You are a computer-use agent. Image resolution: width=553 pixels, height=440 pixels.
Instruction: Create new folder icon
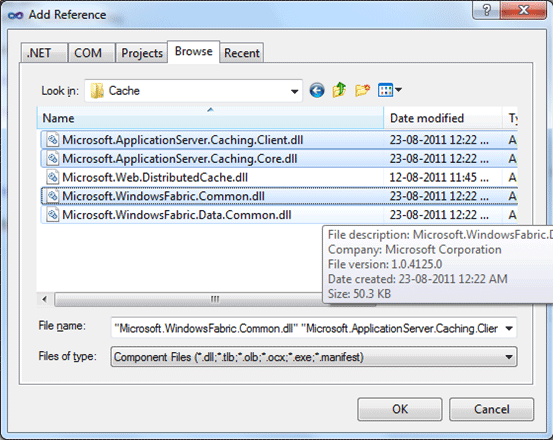click(362, 90)
